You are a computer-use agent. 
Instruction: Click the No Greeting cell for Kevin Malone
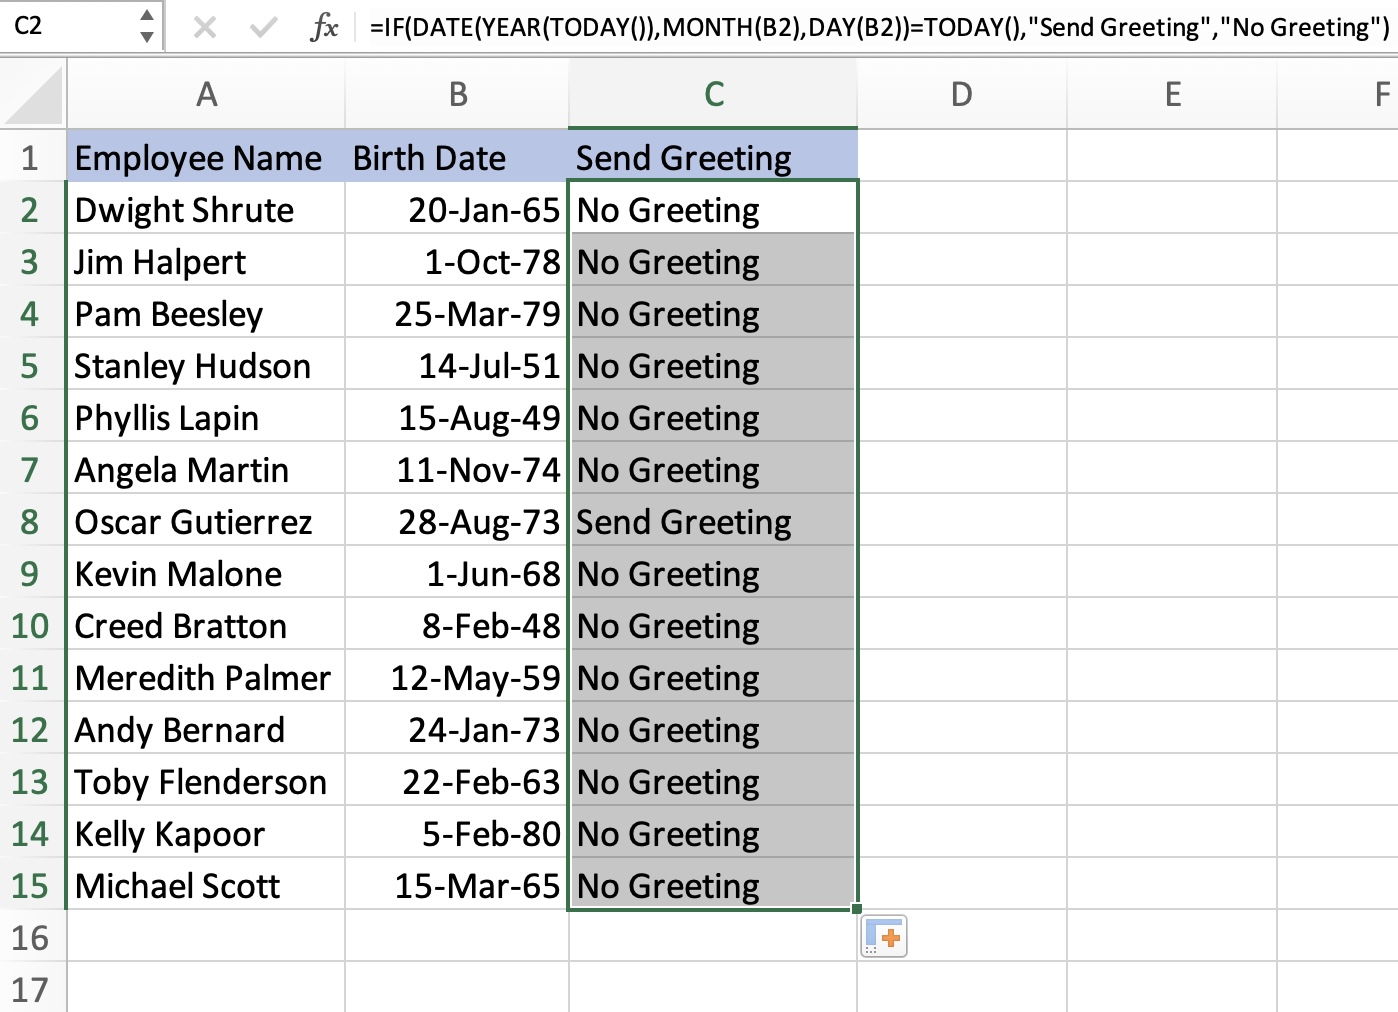[713, 573]
